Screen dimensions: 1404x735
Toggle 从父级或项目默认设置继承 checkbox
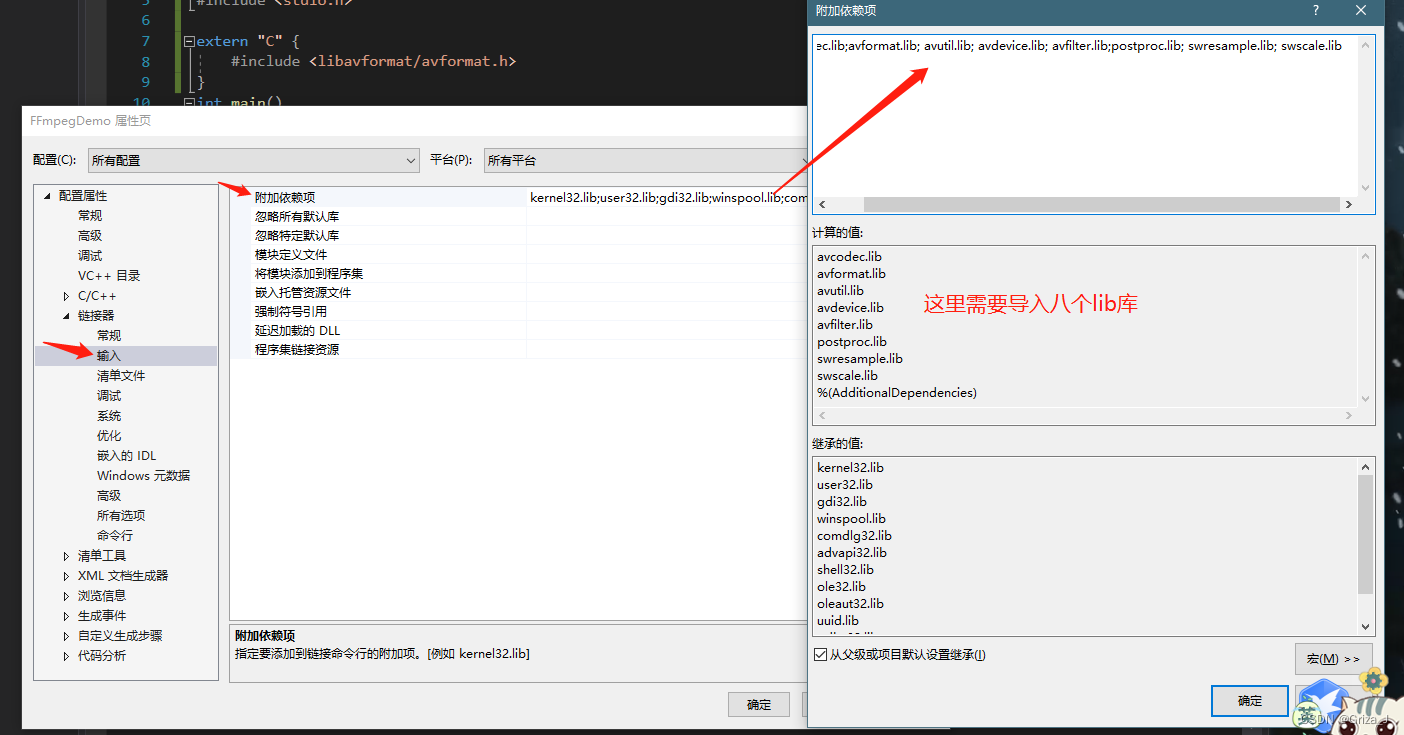click(x=821, y=655)
